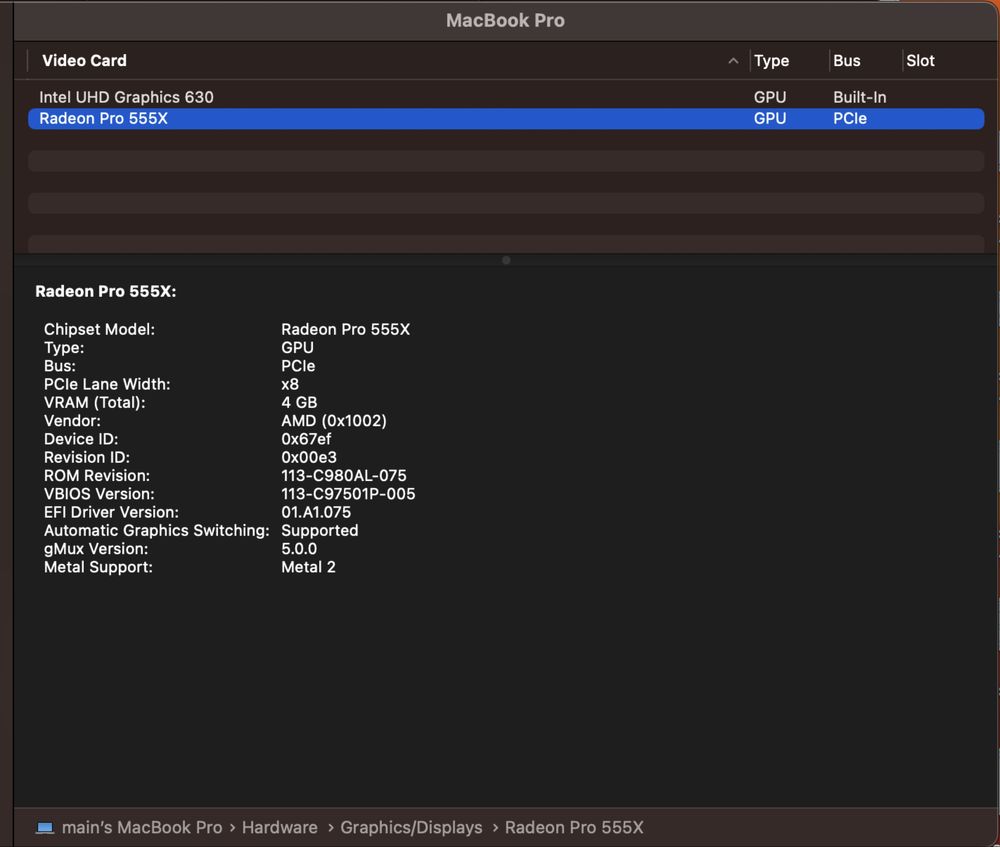Screen dimensions: 1000x847
Task: Click the "Bus:" label in details
Action: (60, 366)
